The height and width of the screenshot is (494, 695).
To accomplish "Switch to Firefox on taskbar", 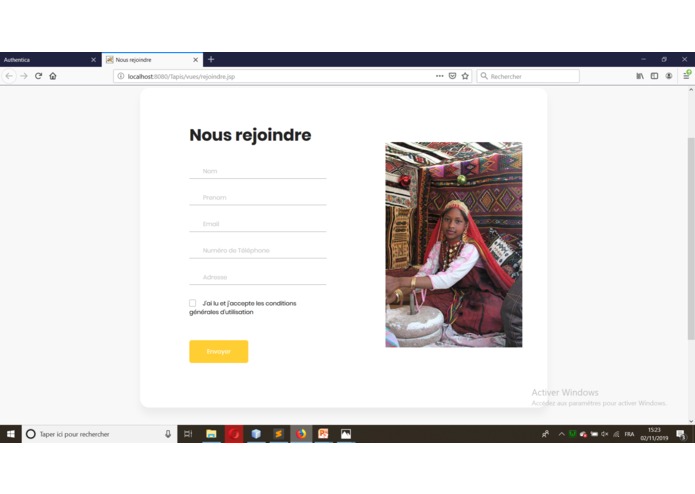I will [x=301, y=434].
